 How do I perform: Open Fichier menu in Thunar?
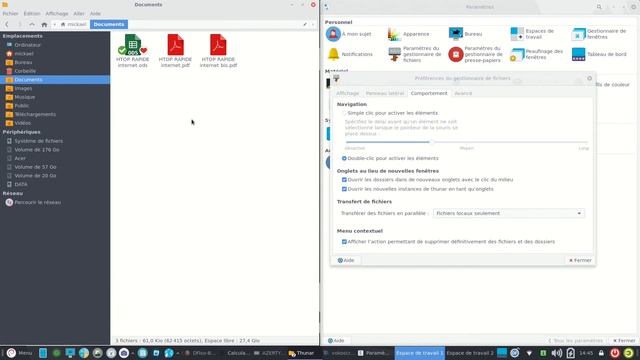click(x=10, y=13)
